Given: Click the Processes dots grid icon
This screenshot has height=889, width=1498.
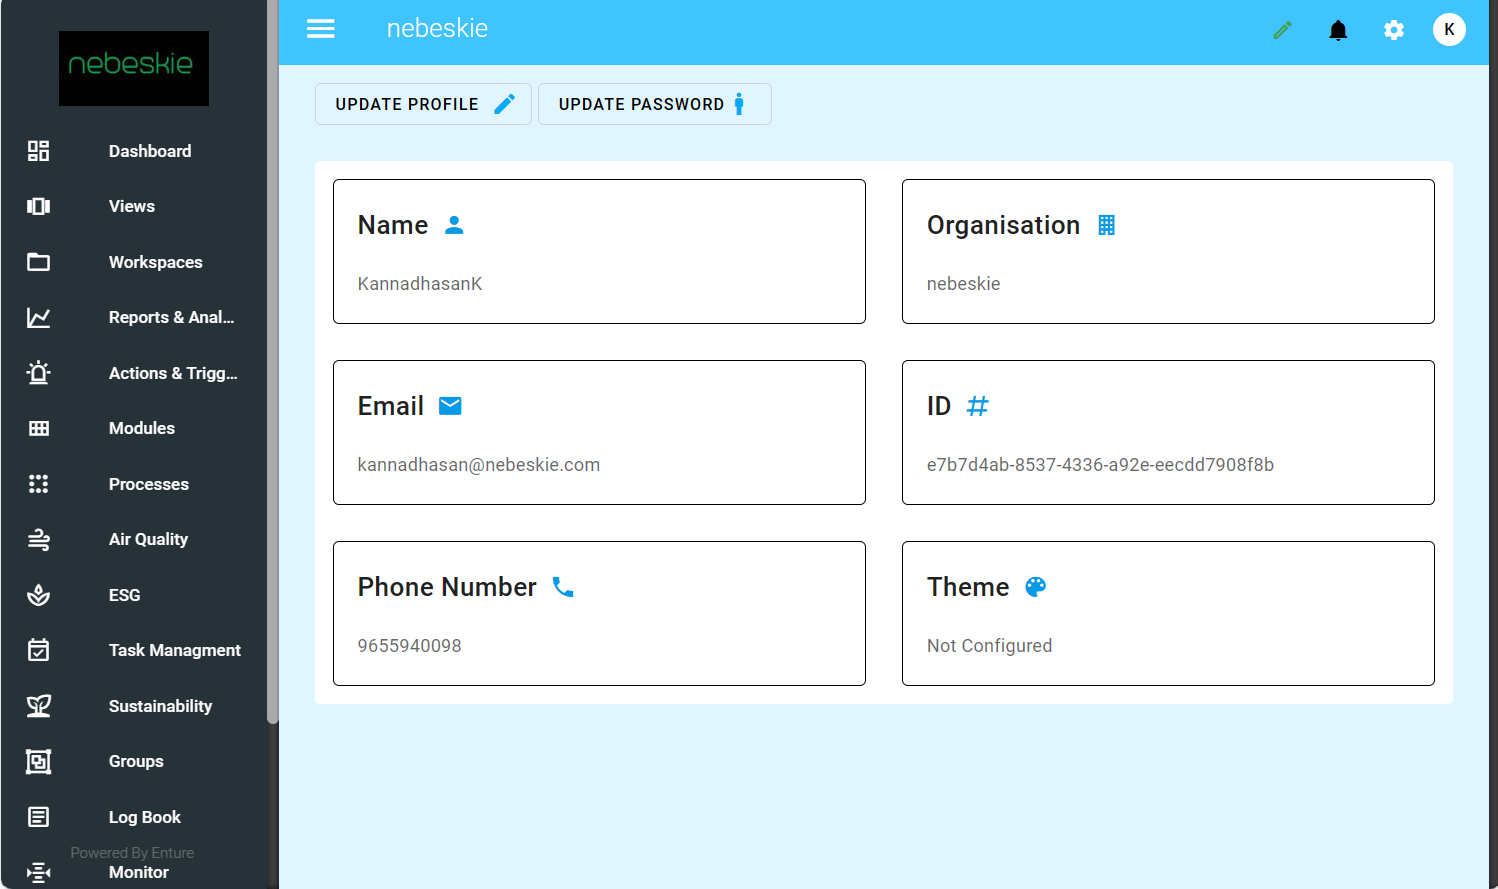Looking at the screenshot, I should (x=39, y=484).
